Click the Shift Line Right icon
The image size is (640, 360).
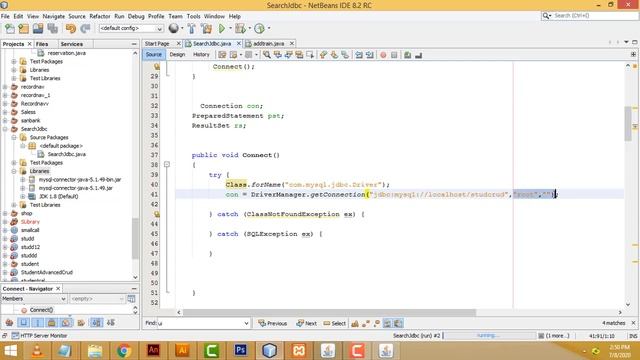tap(369, 55)
